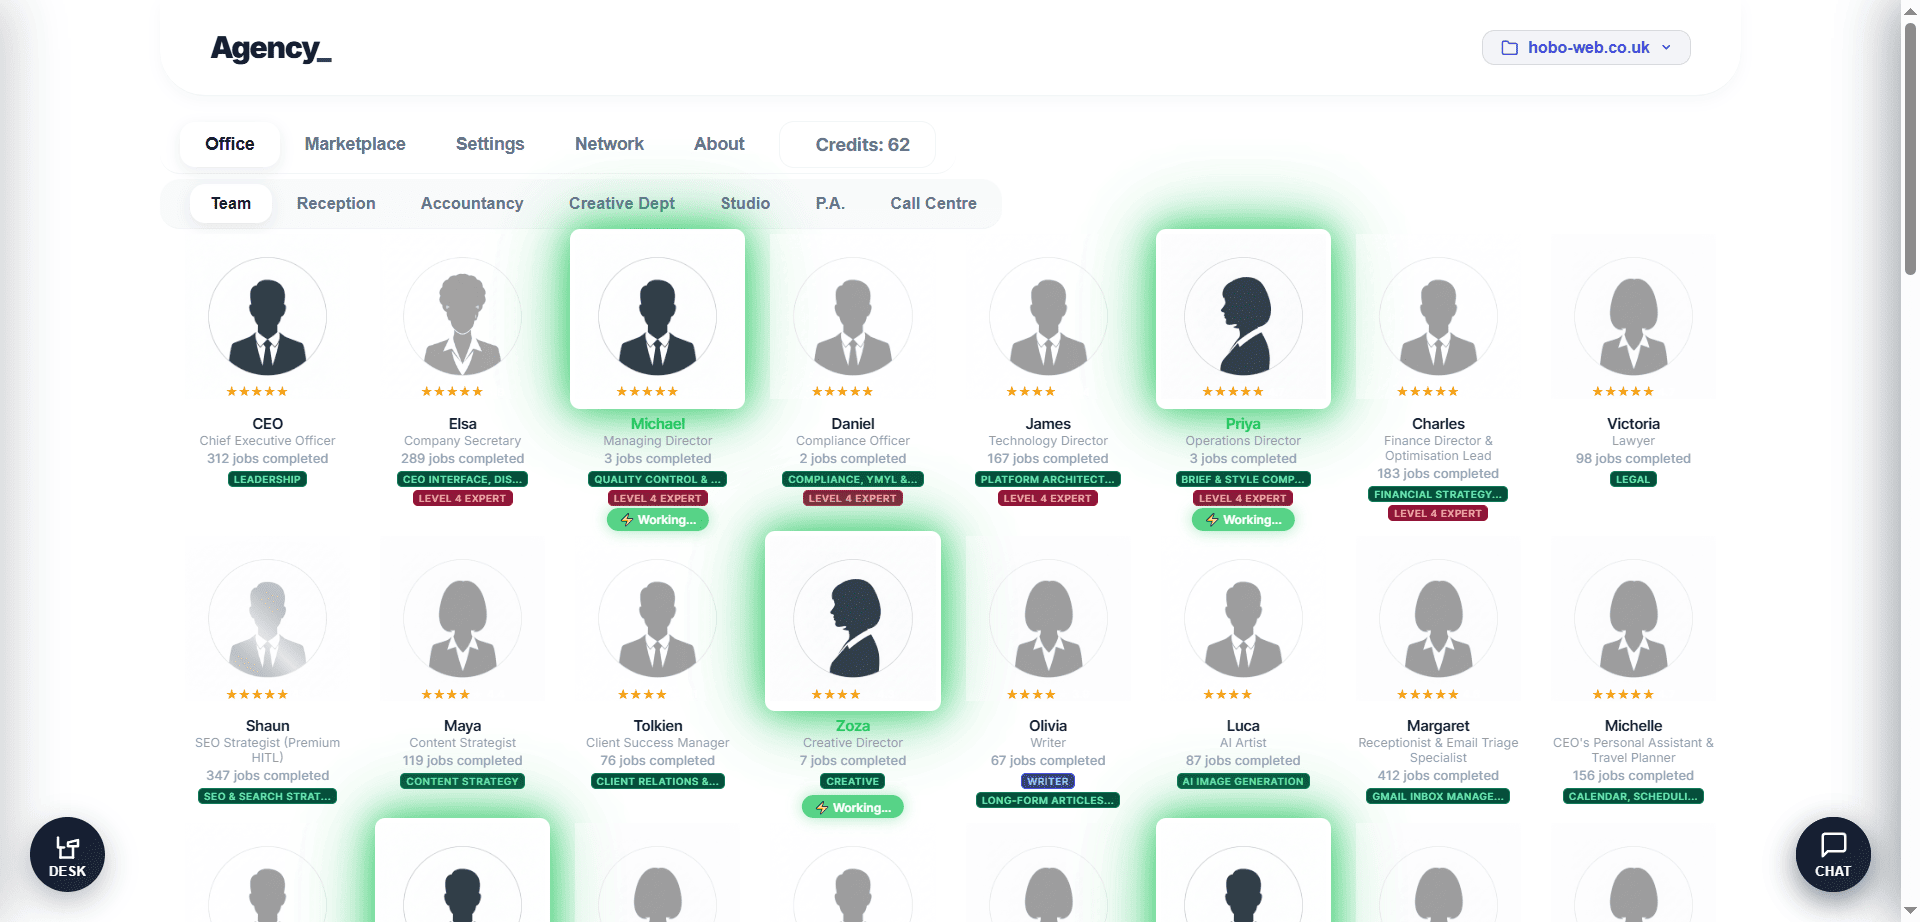Image resolution: width=1920 pixels, height=922 pixels.
Task: Click the CEO avatar icon
Action: click(267, 317)
